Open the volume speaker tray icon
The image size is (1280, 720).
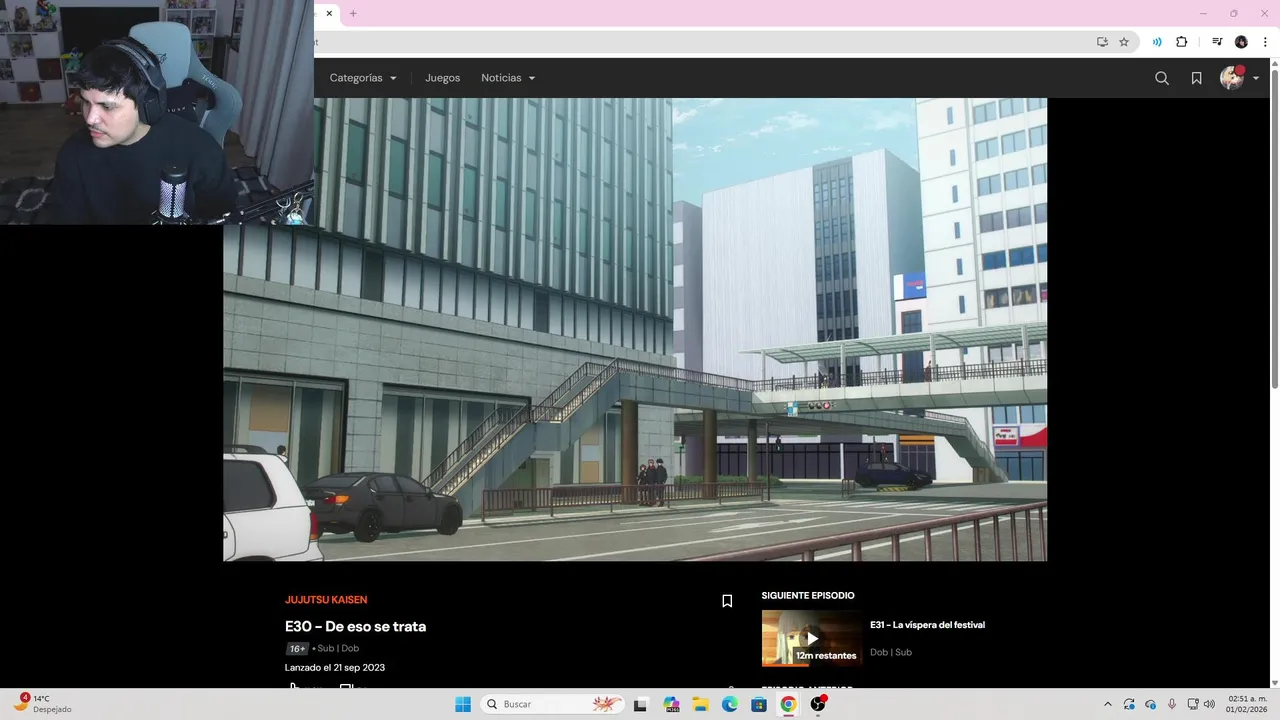coord(1210,704)
